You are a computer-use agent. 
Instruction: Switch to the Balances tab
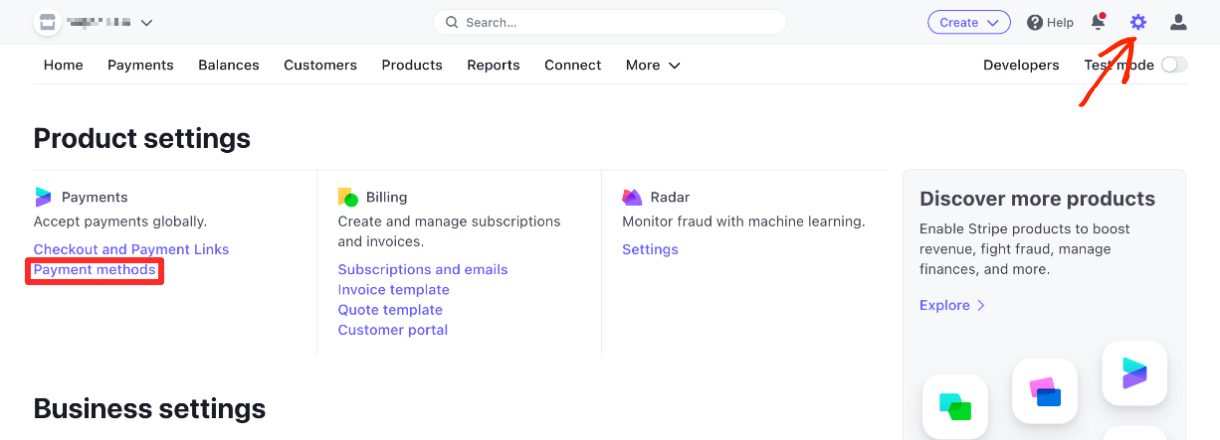(x=229, y=65)
